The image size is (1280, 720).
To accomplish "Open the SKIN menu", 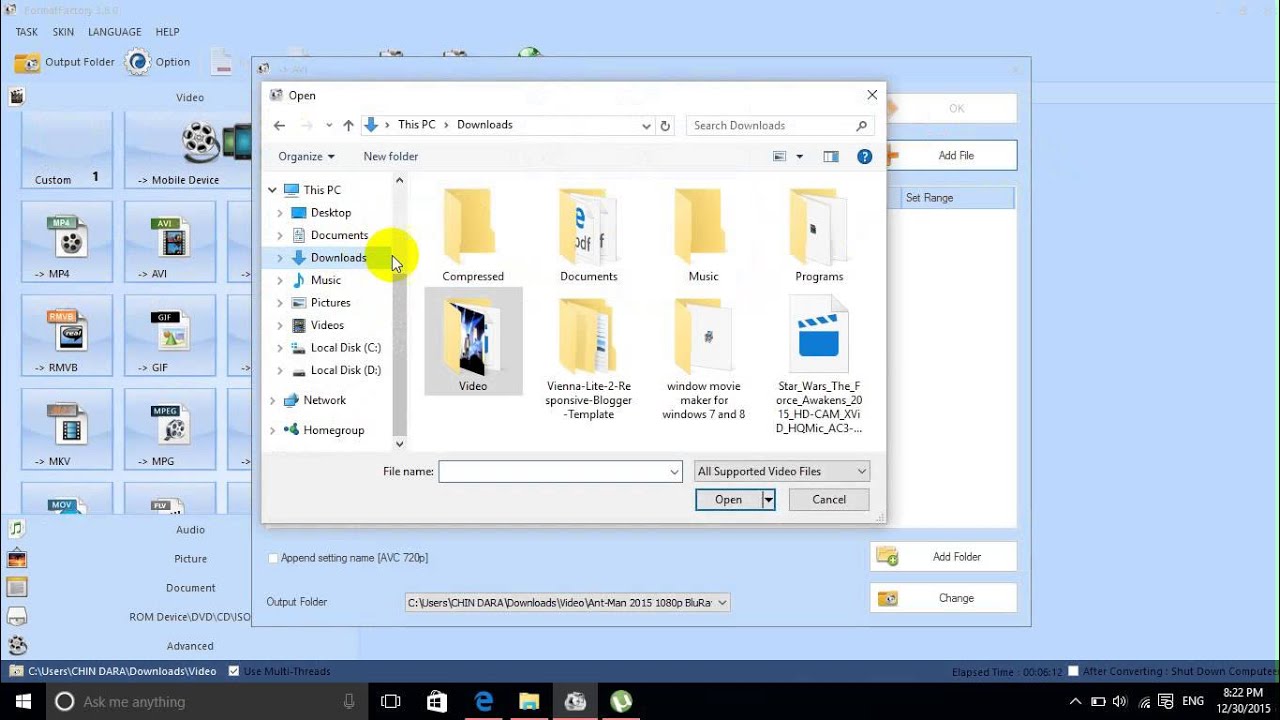I will 63,32.
